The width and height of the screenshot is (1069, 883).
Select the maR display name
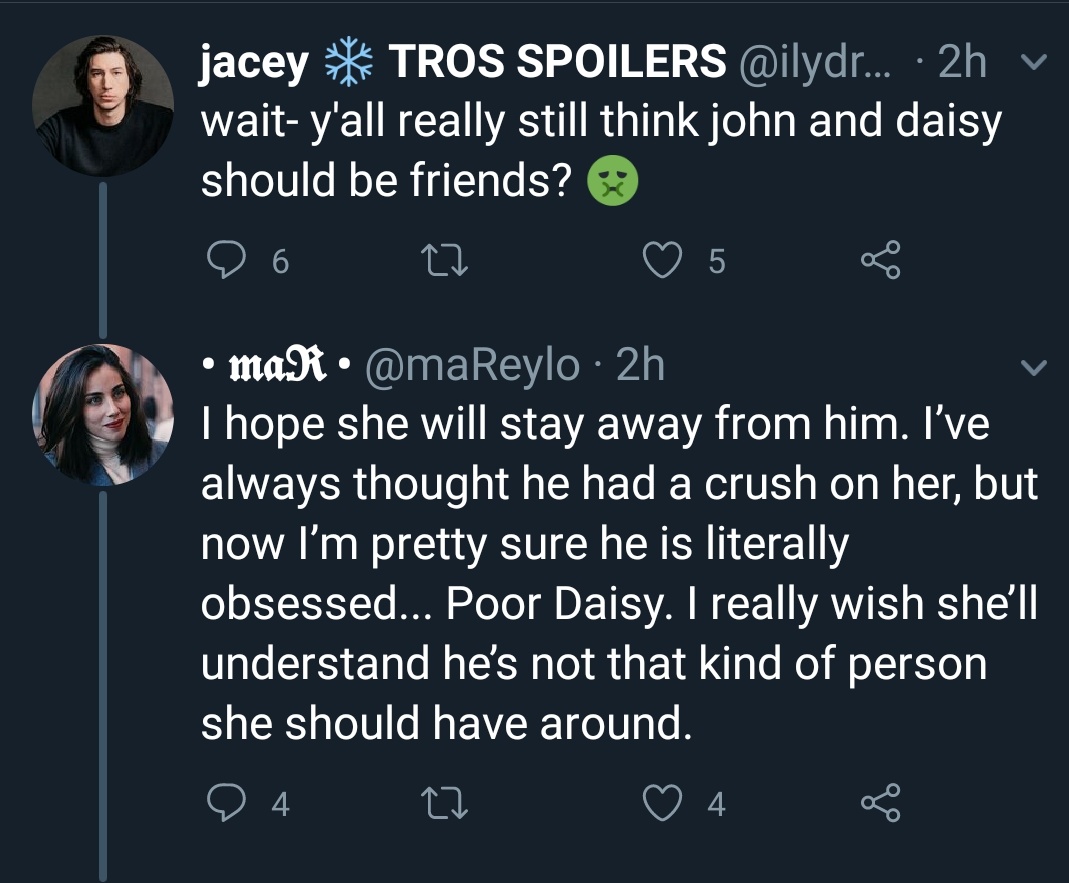pyautogui.click(x=271, y=367)
